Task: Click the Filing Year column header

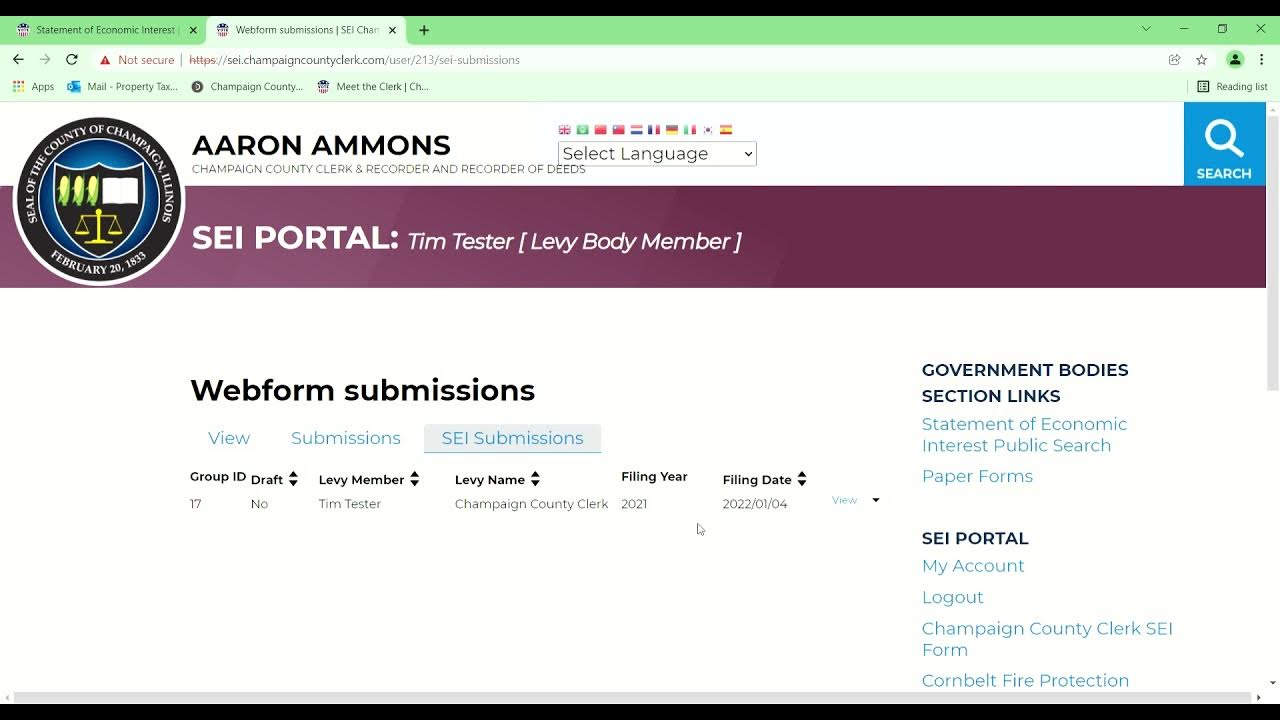Action: pos(654,477)
